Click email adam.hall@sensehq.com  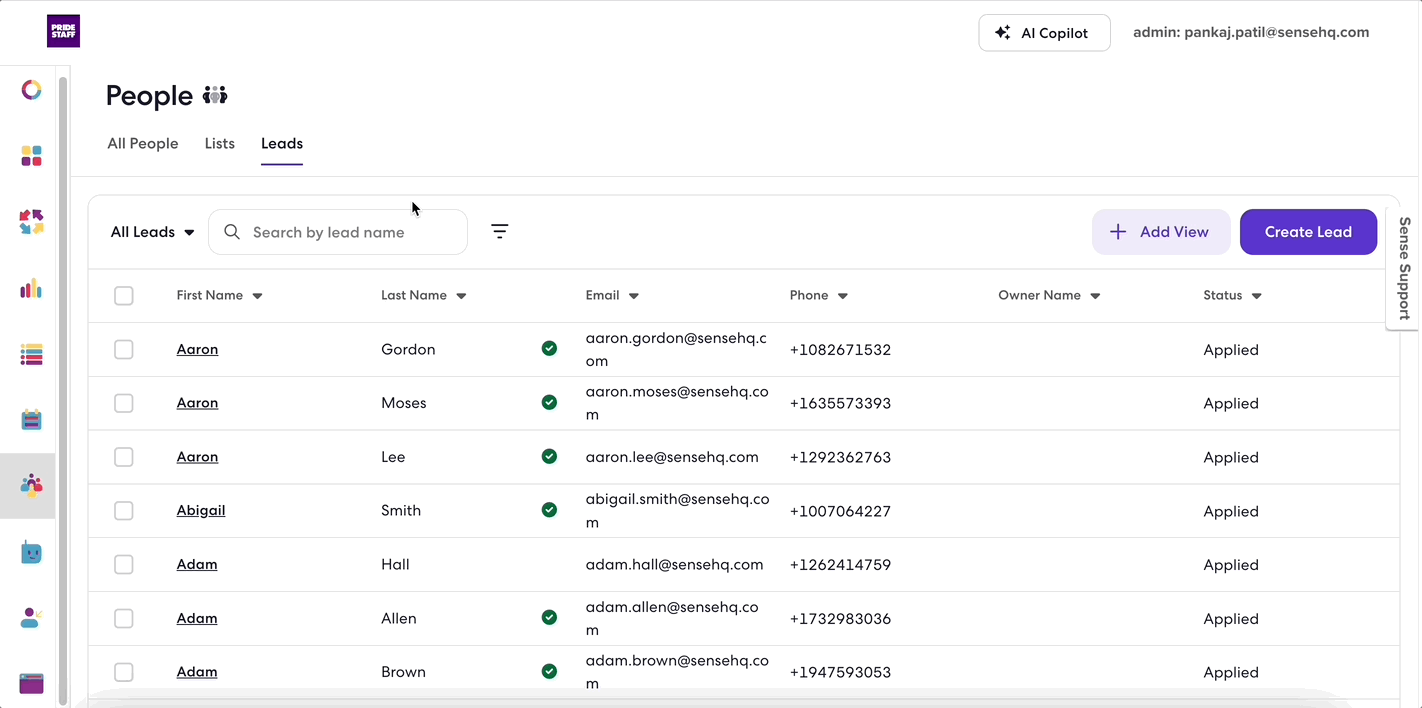[x=674, y=564]
